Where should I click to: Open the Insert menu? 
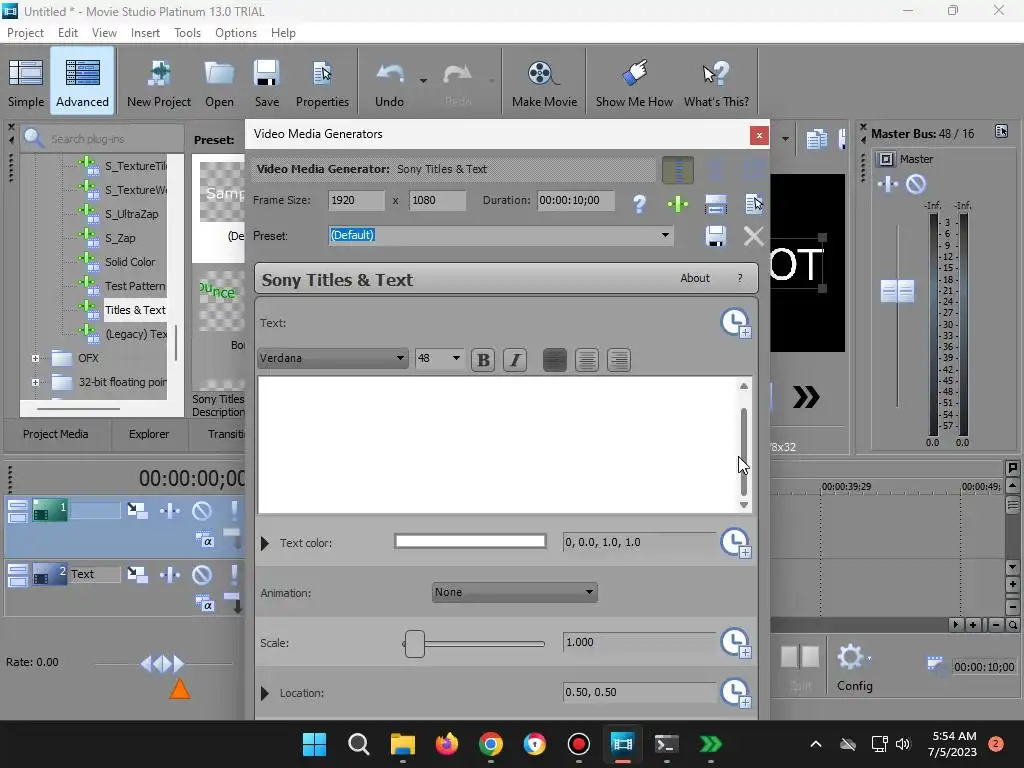[x=145, y=33]
